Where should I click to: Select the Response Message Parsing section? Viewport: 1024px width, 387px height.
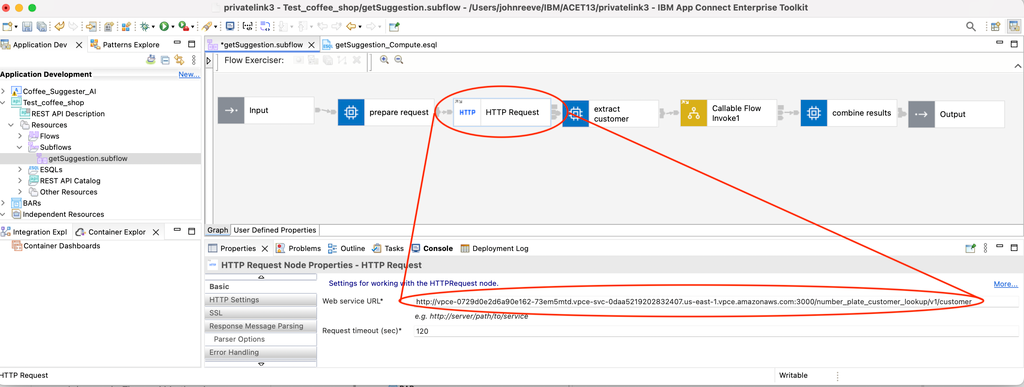coord(261,326)
